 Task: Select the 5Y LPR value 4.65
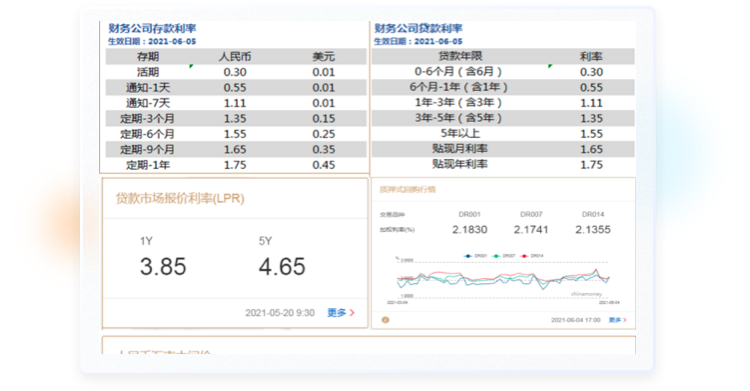(x=282, y=267)
